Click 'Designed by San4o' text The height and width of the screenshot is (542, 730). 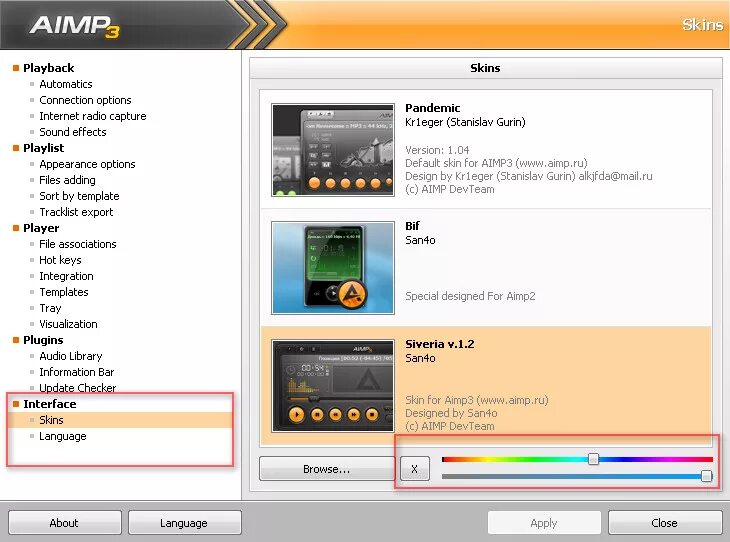tap(451, 413)
